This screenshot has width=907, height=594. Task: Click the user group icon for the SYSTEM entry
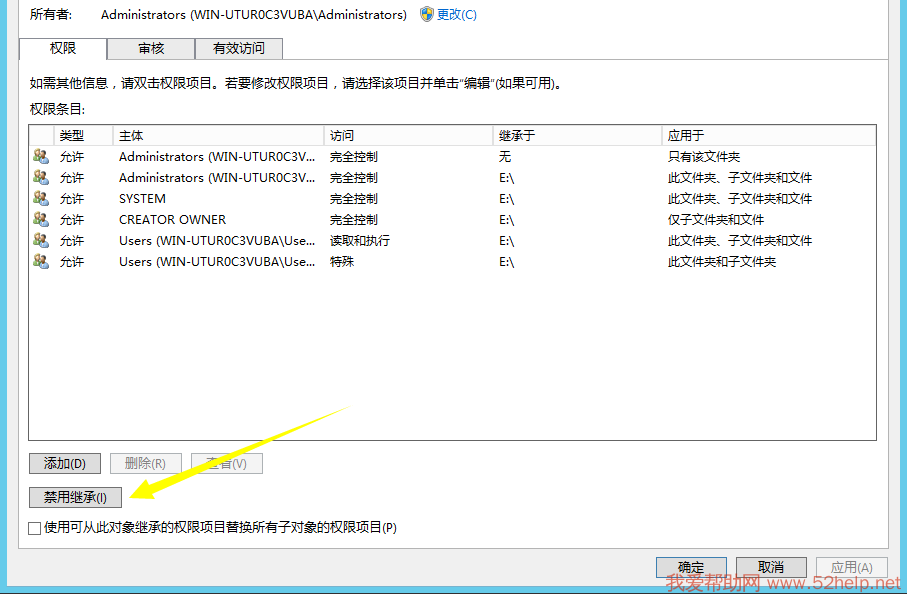(x=40, y=198)
